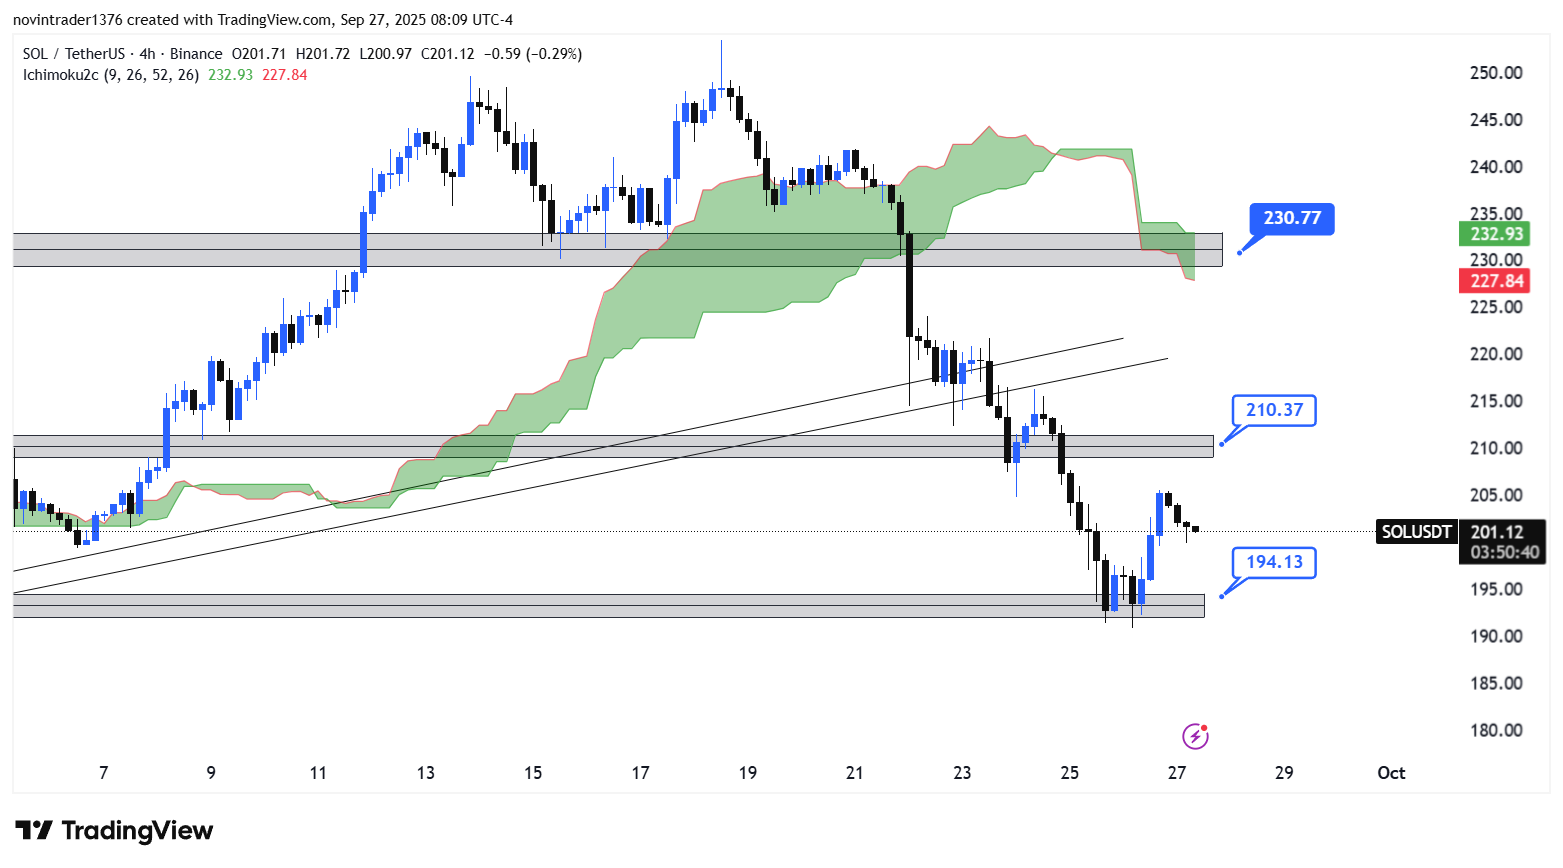
Task: Click the TradingView logo at bottom left
Action: pos(114,831)
